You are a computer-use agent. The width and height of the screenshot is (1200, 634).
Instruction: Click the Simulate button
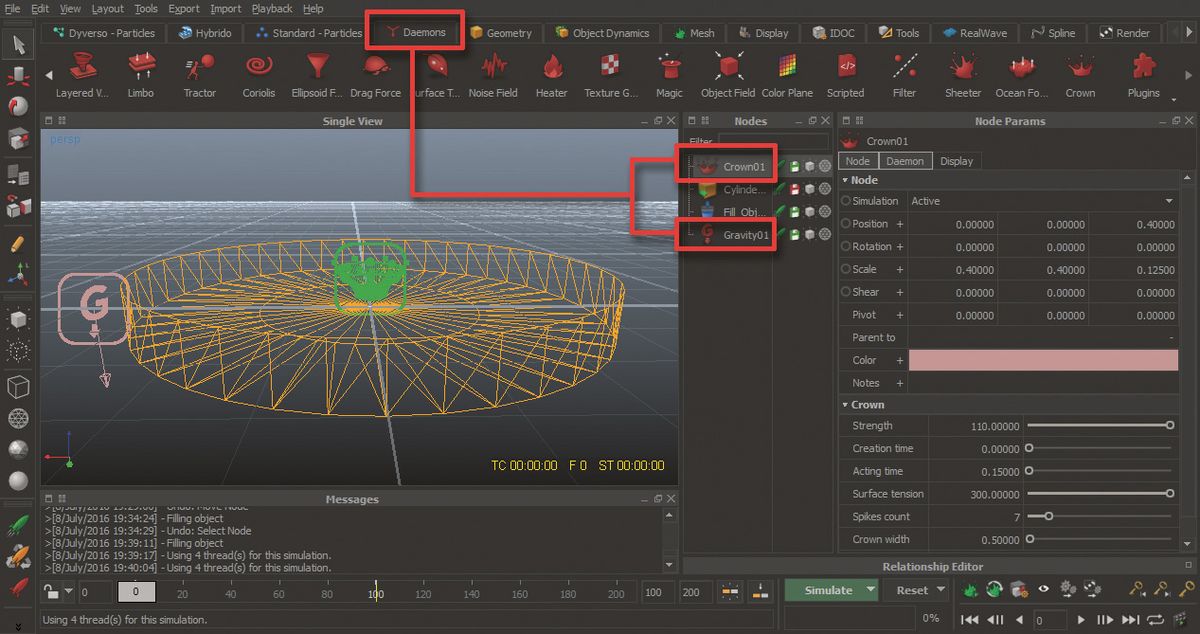[x=830, y=590]
